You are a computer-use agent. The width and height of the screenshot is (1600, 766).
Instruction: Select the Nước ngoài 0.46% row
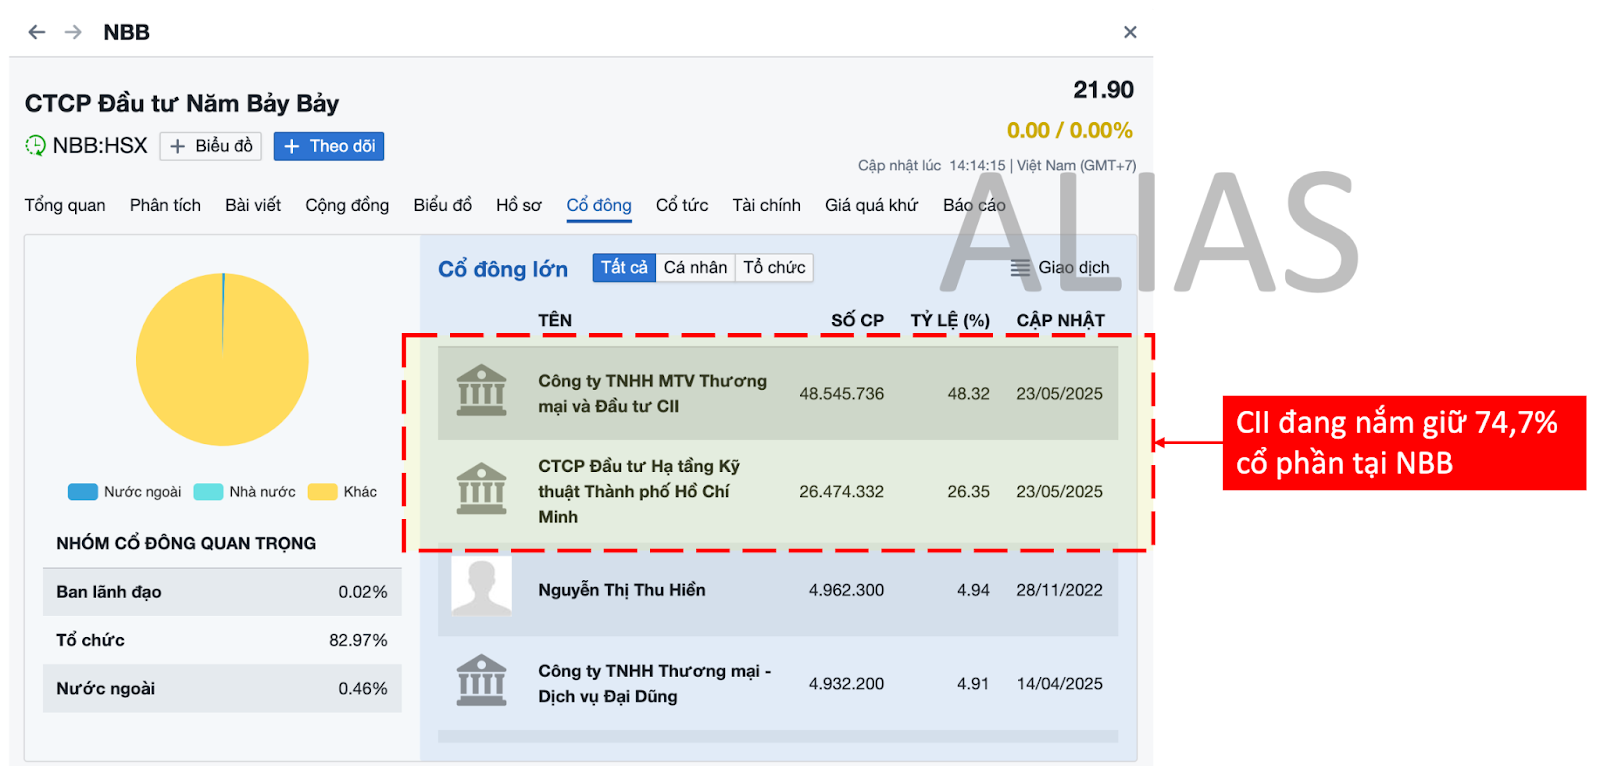pyautogui.click(x=222, y=688)
